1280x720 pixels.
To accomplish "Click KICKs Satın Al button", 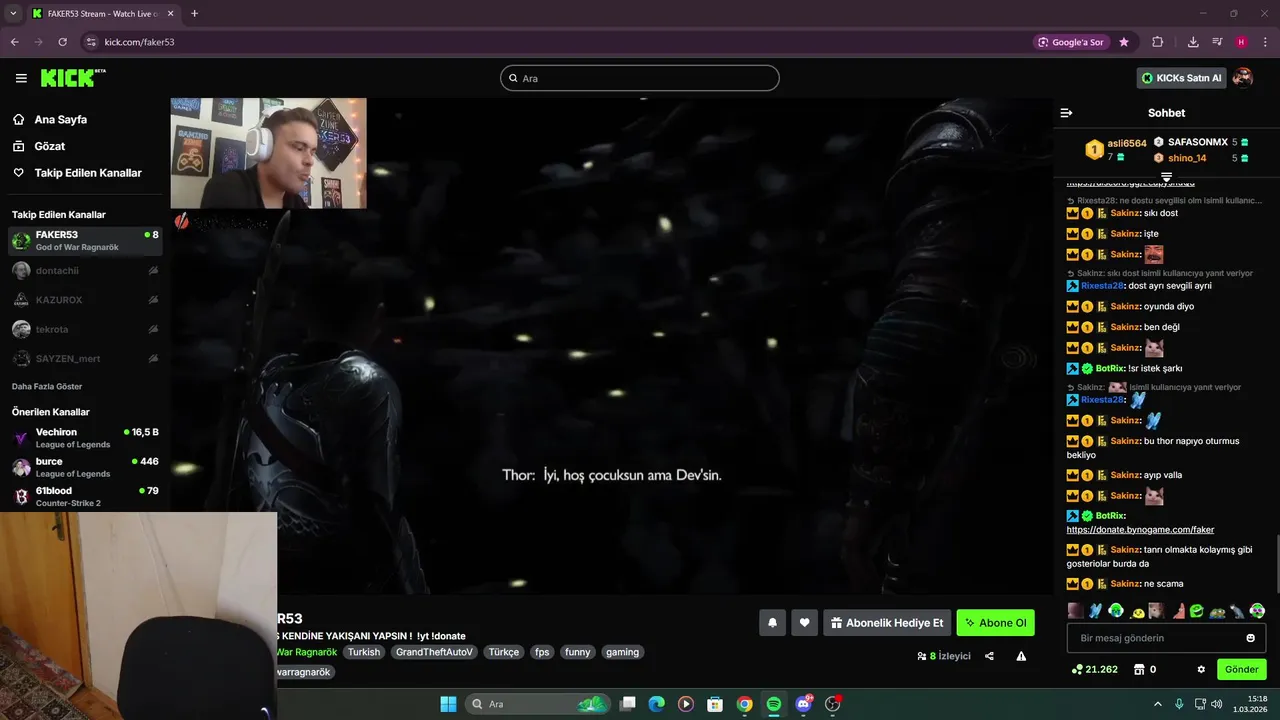I will 1181,78.
